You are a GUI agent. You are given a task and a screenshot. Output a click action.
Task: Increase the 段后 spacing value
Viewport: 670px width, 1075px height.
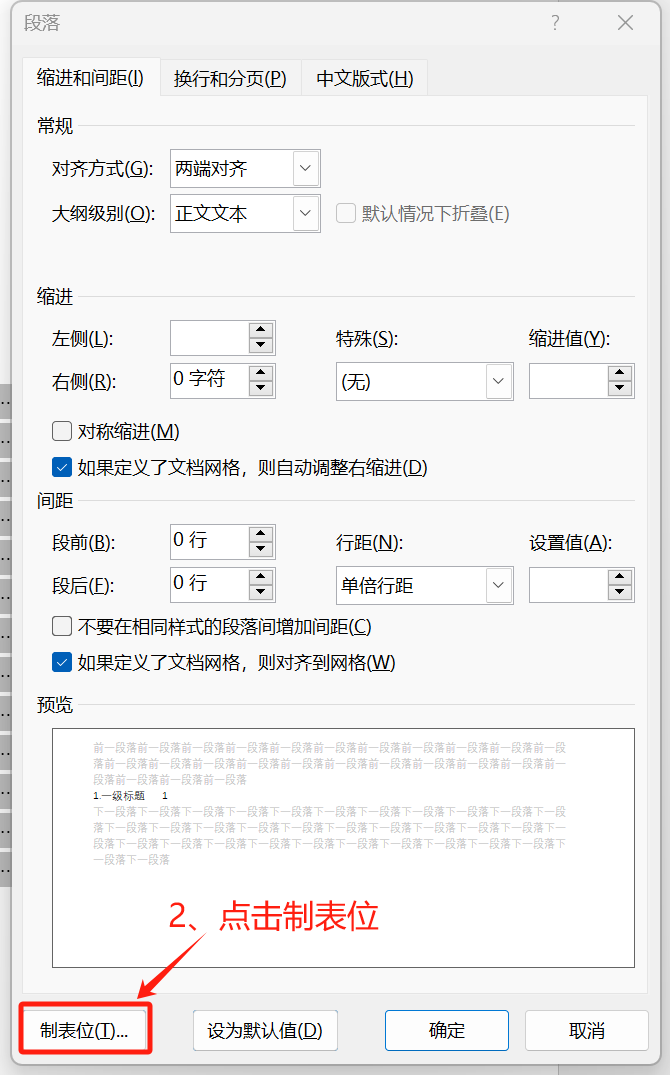pyautogui.click(x=261, y=577)
